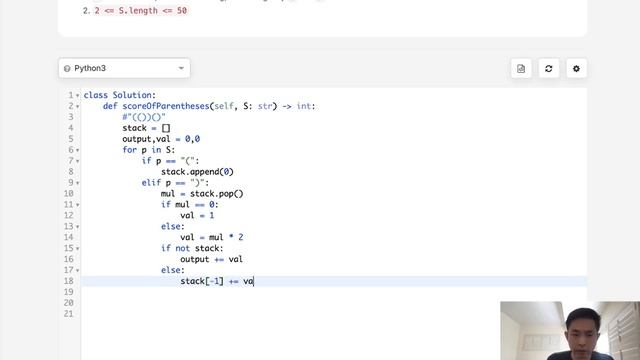Click the line "stack.append(0)"
This screenshot has width=640, height=360.
(x=197, y=172)
